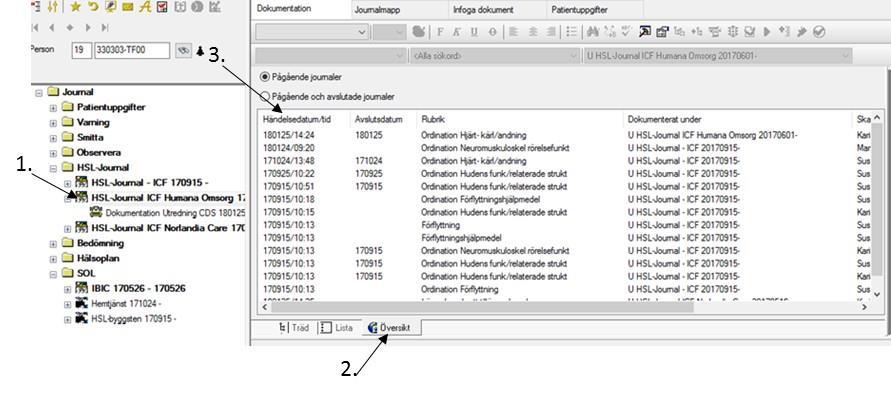Click the black magnifier window icon
This screenshot has width=891, height=396.
pos(644,32)
